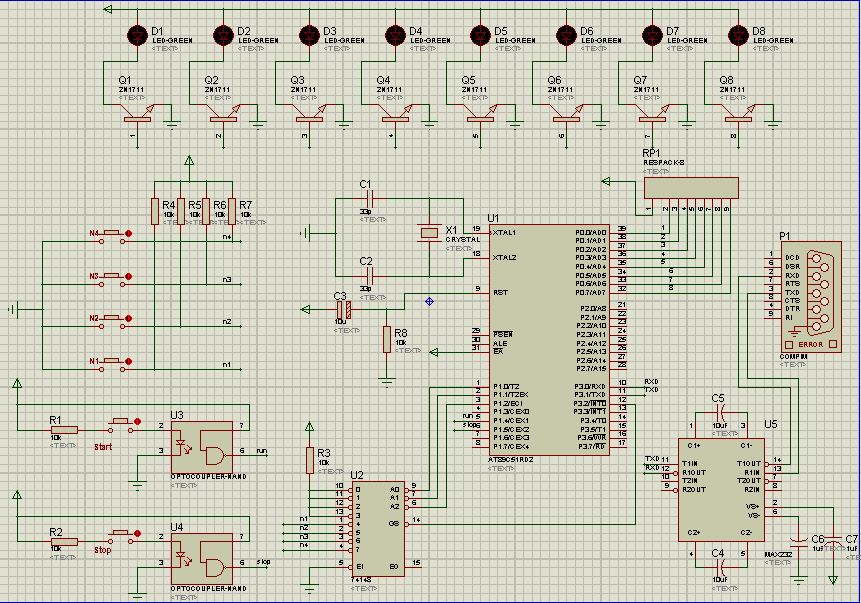Click the 'GS' pin label on U2
Viewport: 861px width, 603px height.
(x=394, y=524)
